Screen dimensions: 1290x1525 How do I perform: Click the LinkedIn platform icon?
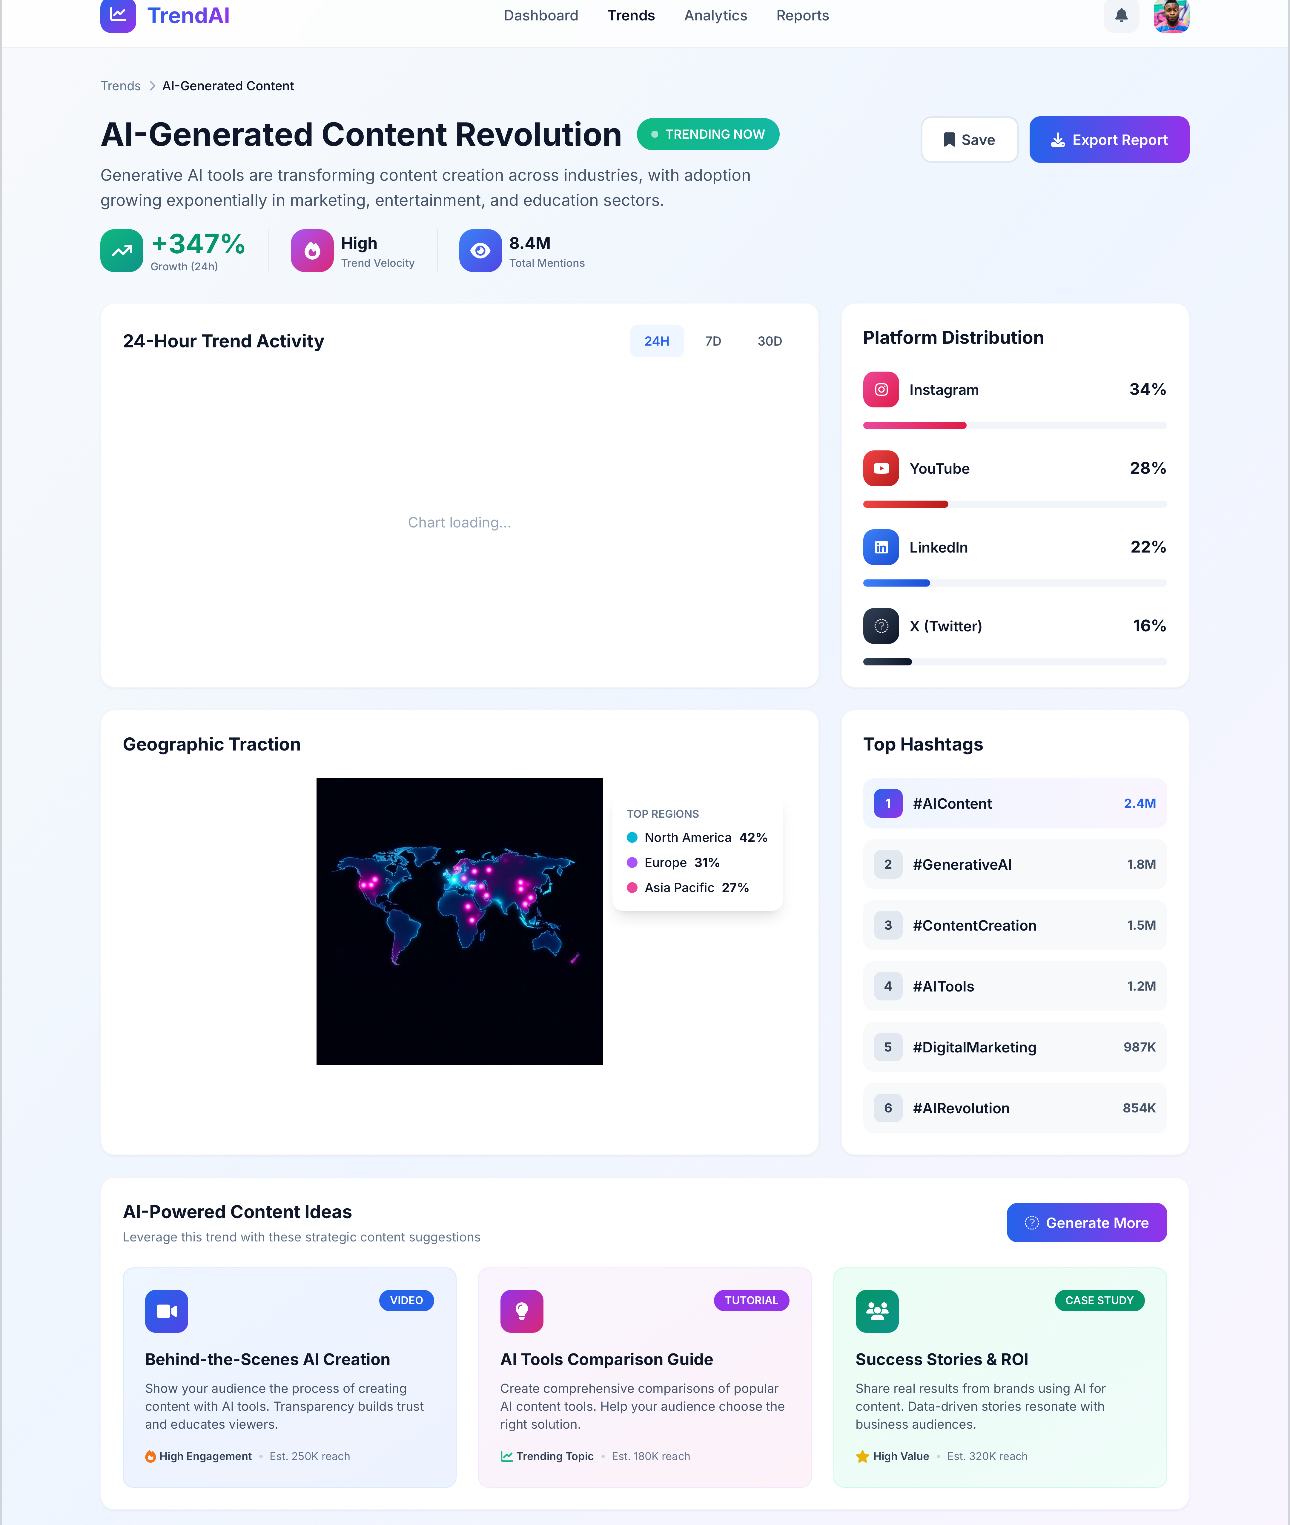coord(881,547)
